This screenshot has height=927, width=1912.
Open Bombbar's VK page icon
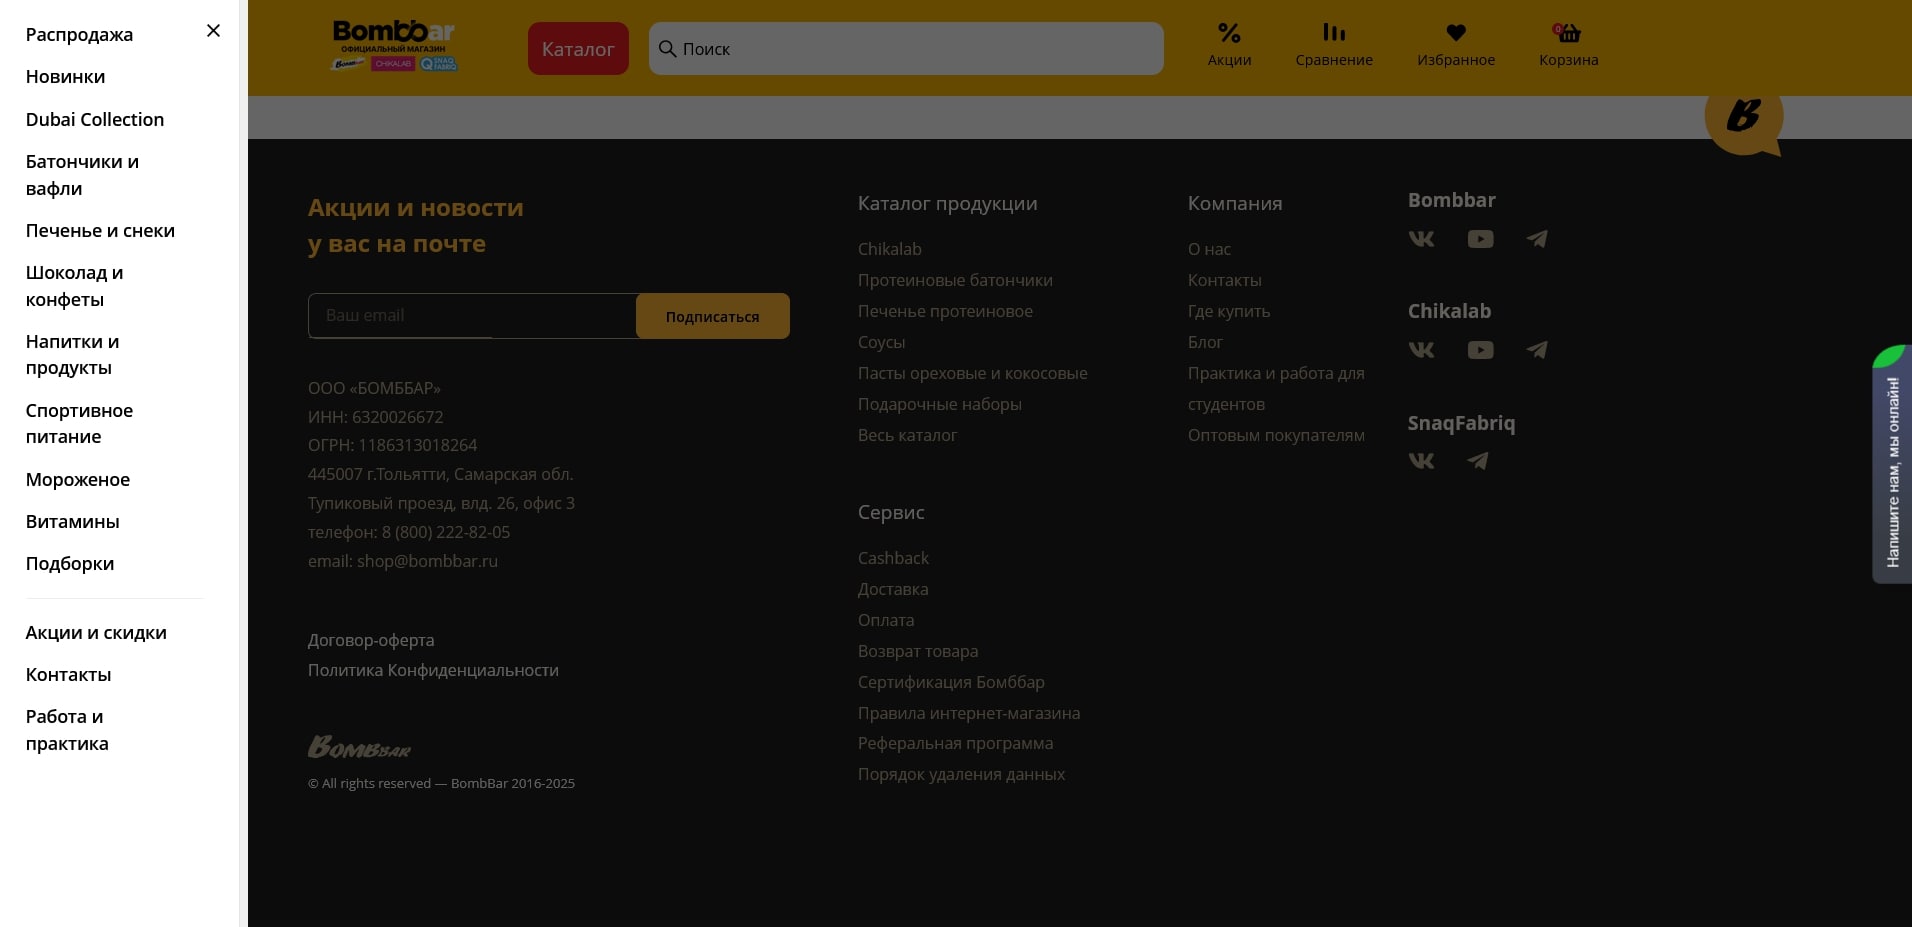coord(1421,239)
